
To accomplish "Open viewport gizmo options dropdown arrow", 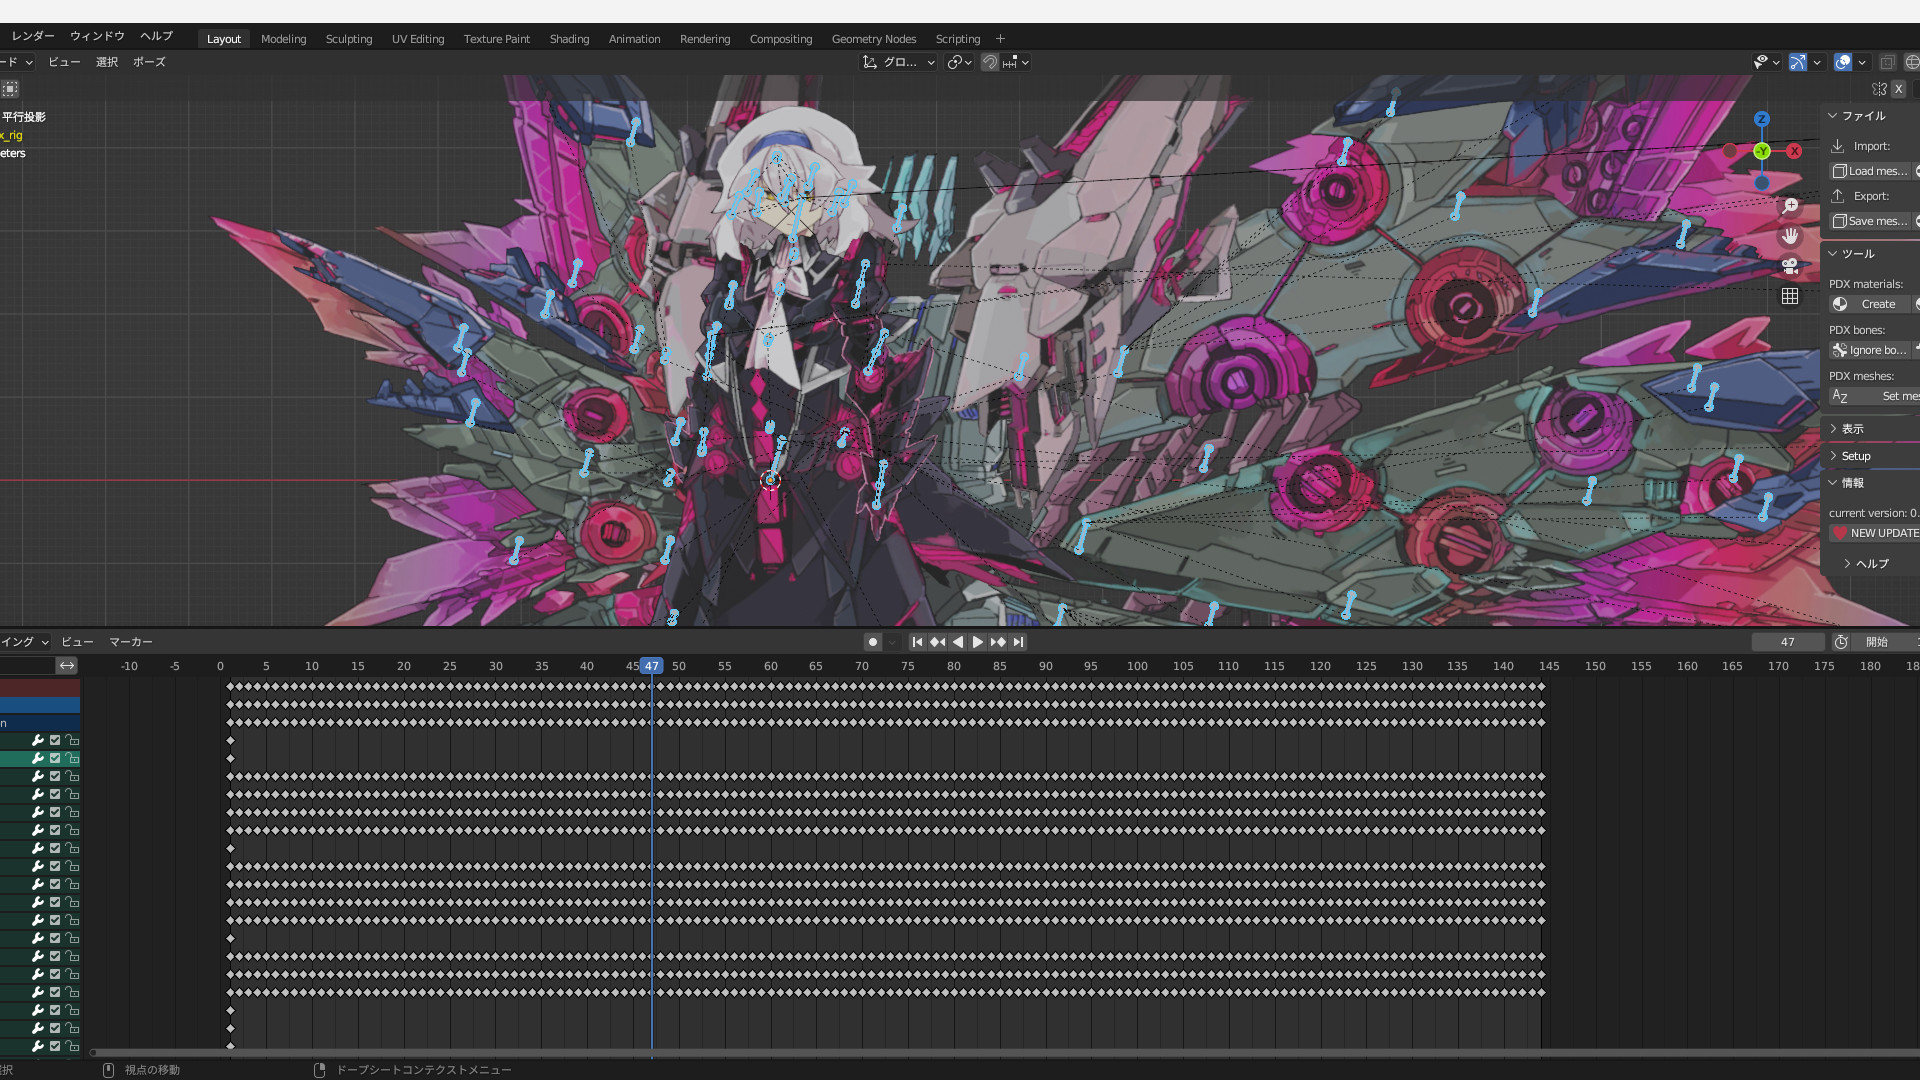I will (x=1817, y=62).
